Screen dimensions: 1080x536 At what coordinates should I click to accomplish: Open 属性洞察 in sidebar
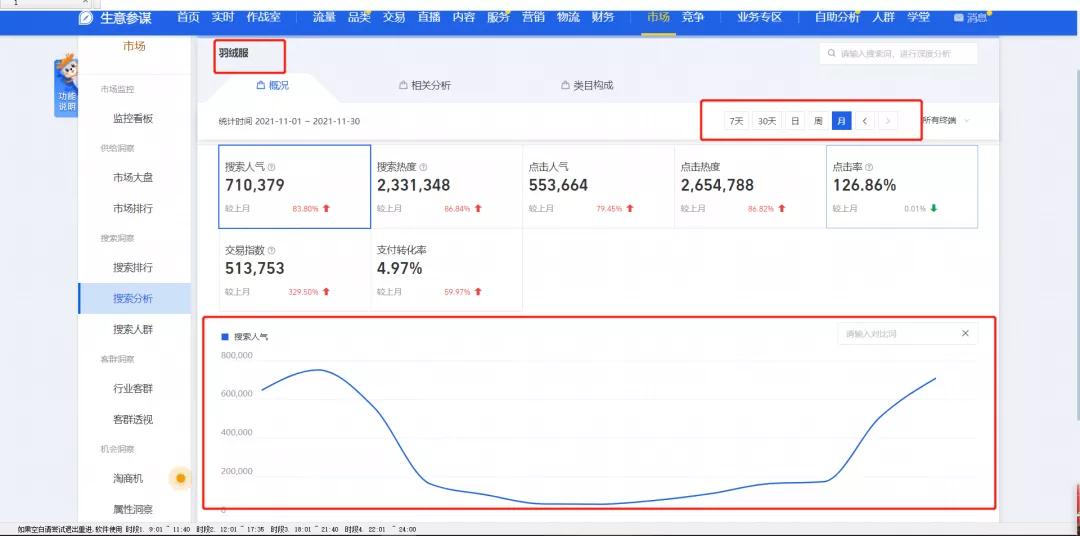134,509
